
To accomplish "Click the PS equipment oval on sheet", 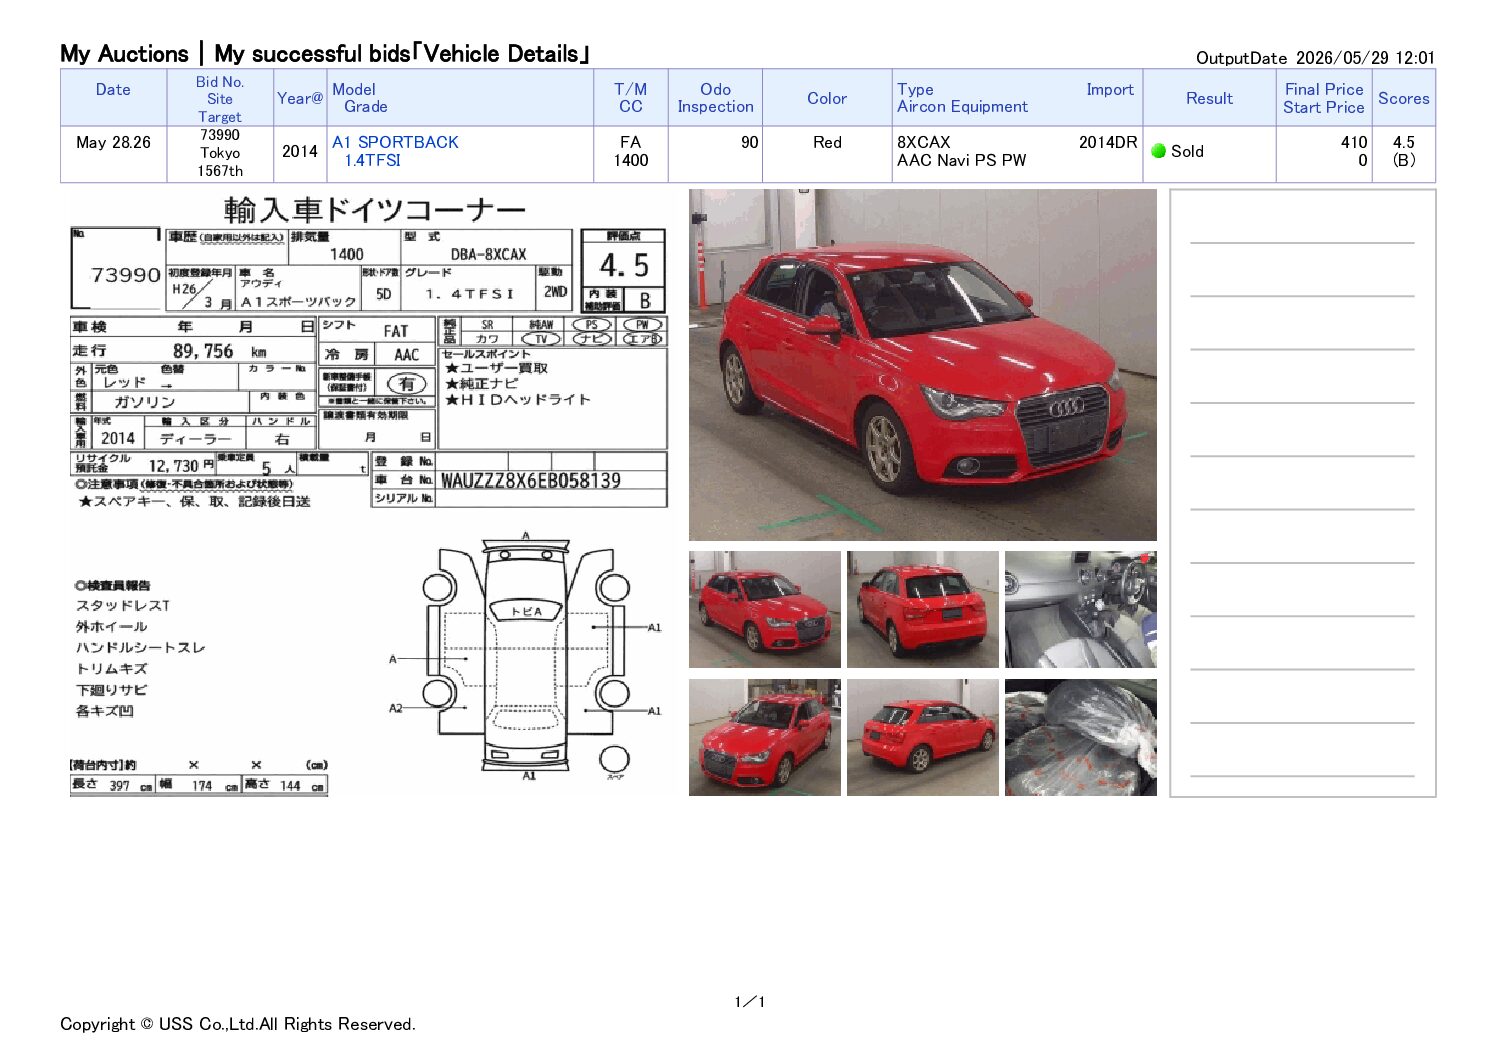I will (591, 325).
